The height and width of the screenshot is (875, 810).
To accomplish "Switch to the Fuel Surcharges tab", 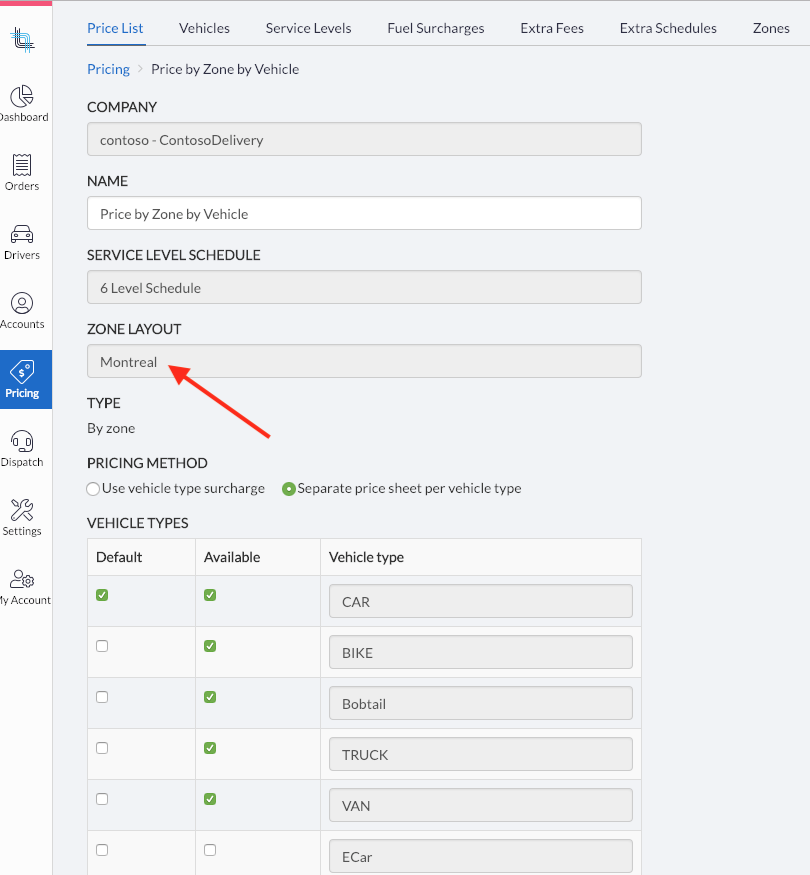I will point(436,28).
